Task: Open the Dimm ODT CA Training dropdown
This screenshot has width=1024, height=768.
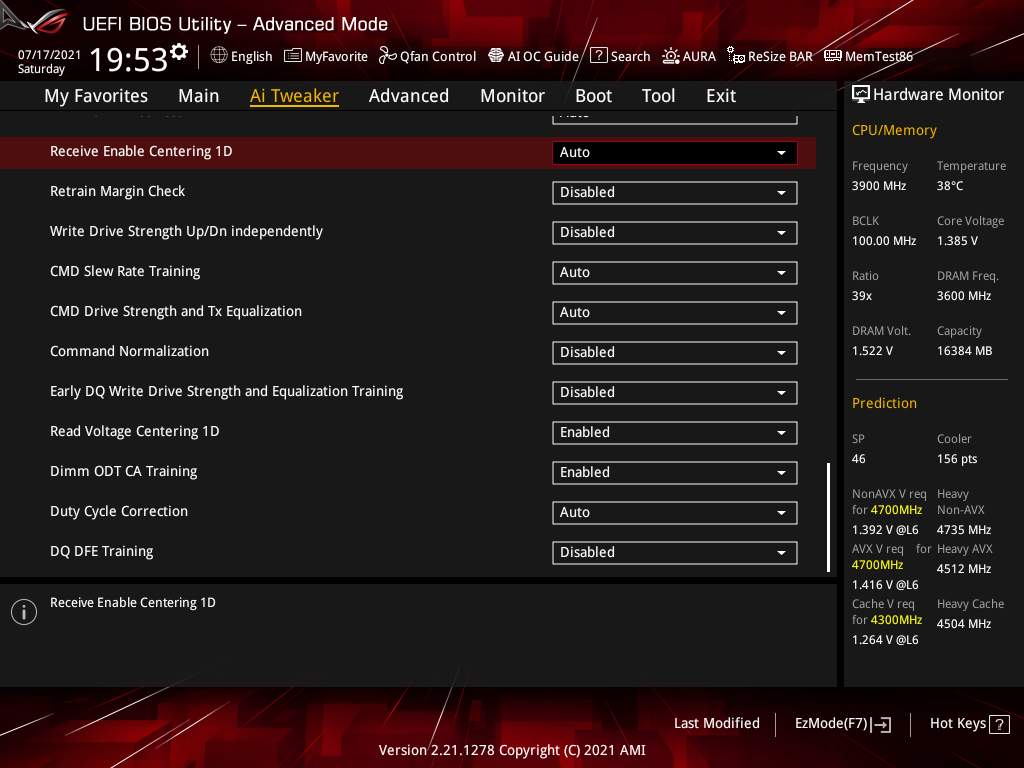Action: coord(675,472)
